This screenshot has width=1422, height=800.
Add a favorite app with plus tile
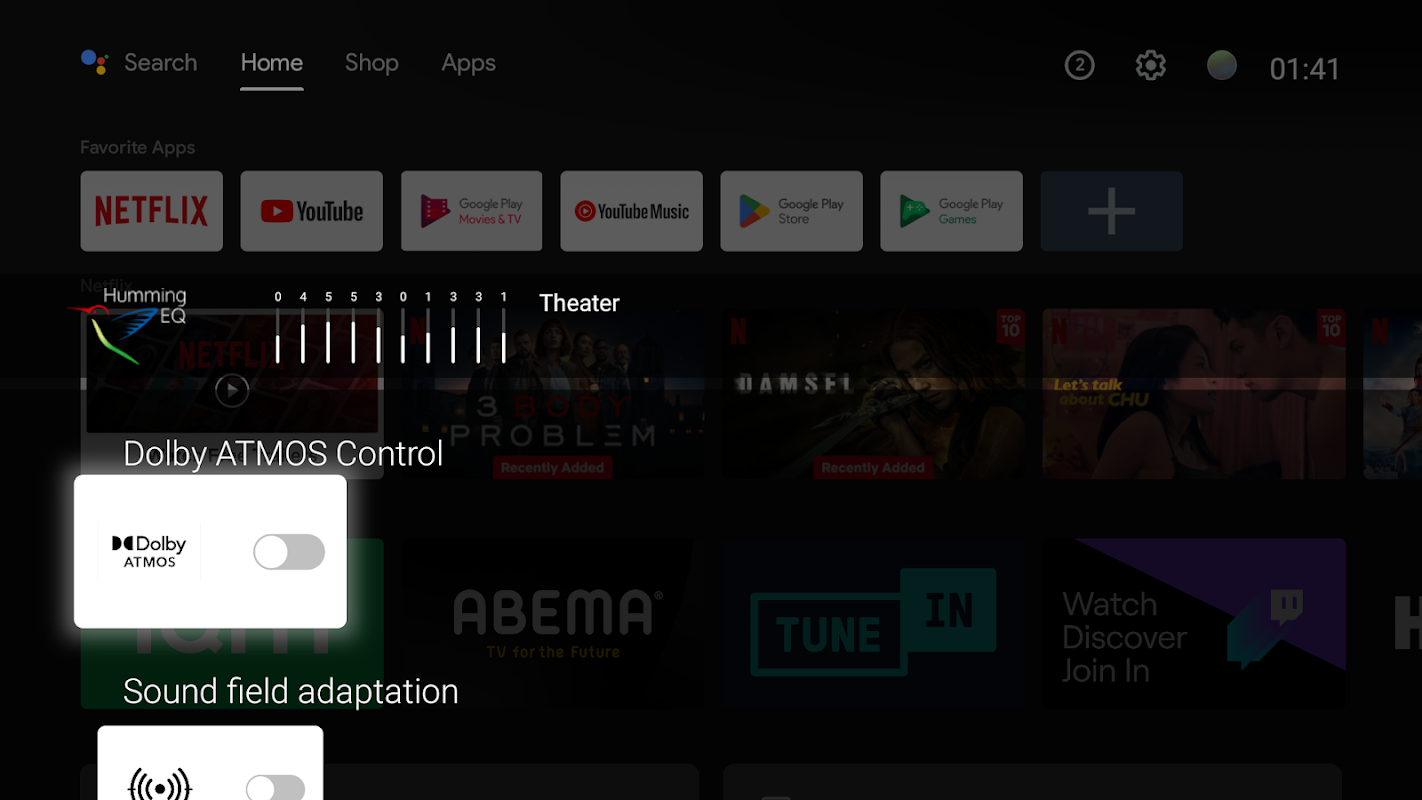click(x=1112, y=211)
